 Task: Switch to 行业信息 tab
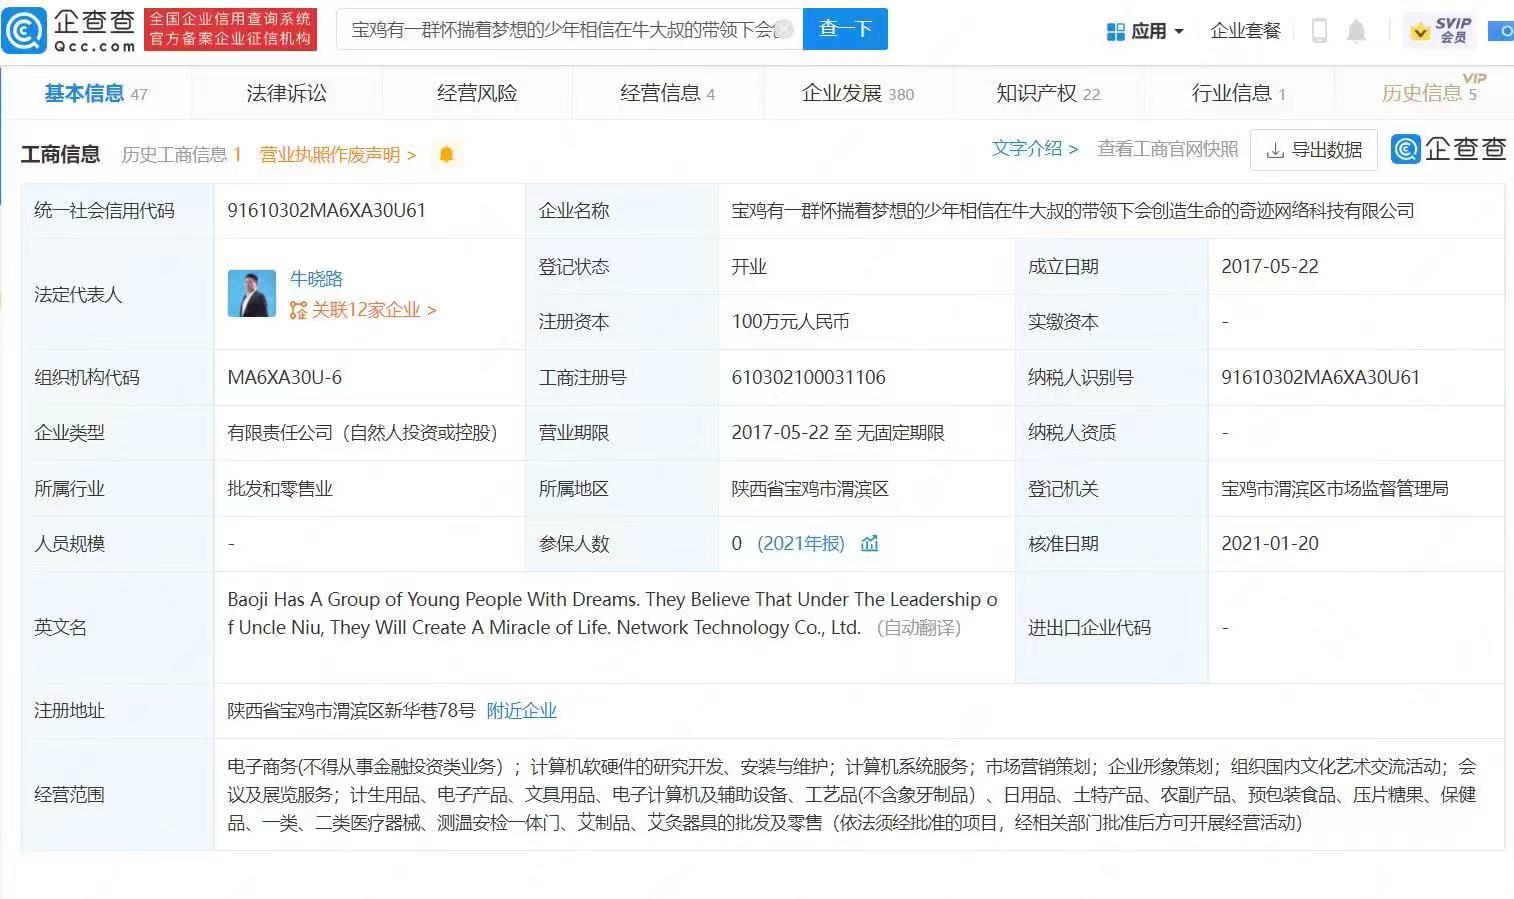coord(1238,93)
